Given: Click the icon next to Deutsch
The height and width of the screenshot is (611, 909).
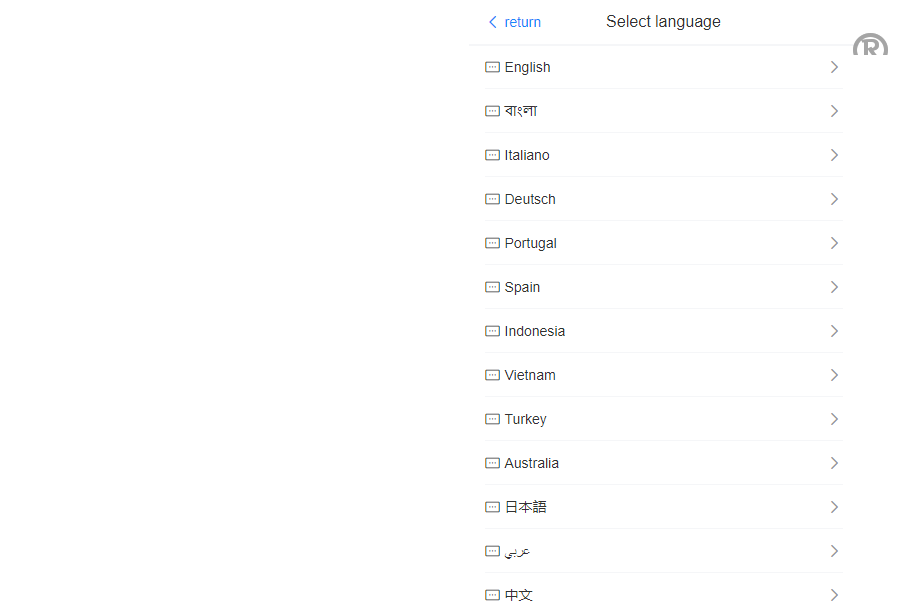Looking at the screenshot, I should pyautogui.click(x=492, y=199).
